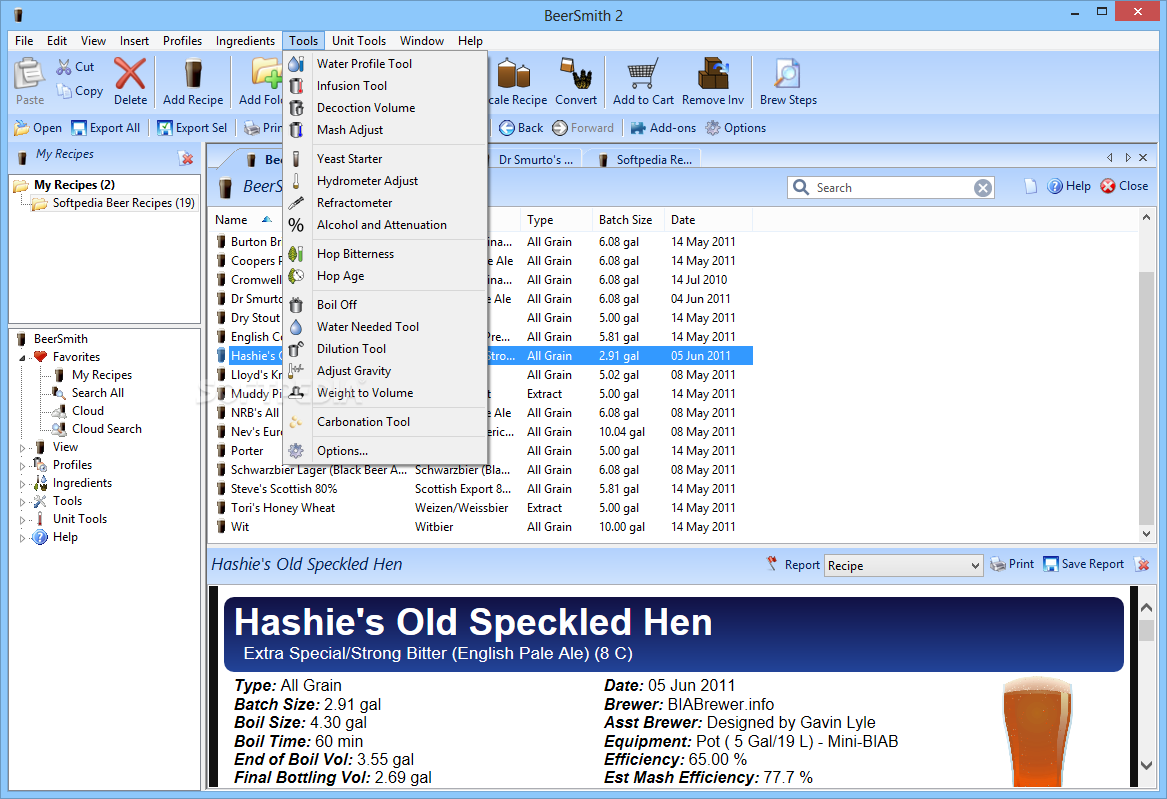Screen dimensions: 1167x799
Task: Open the Ingredients menu in the menu bar
Action: pos(245,41)
